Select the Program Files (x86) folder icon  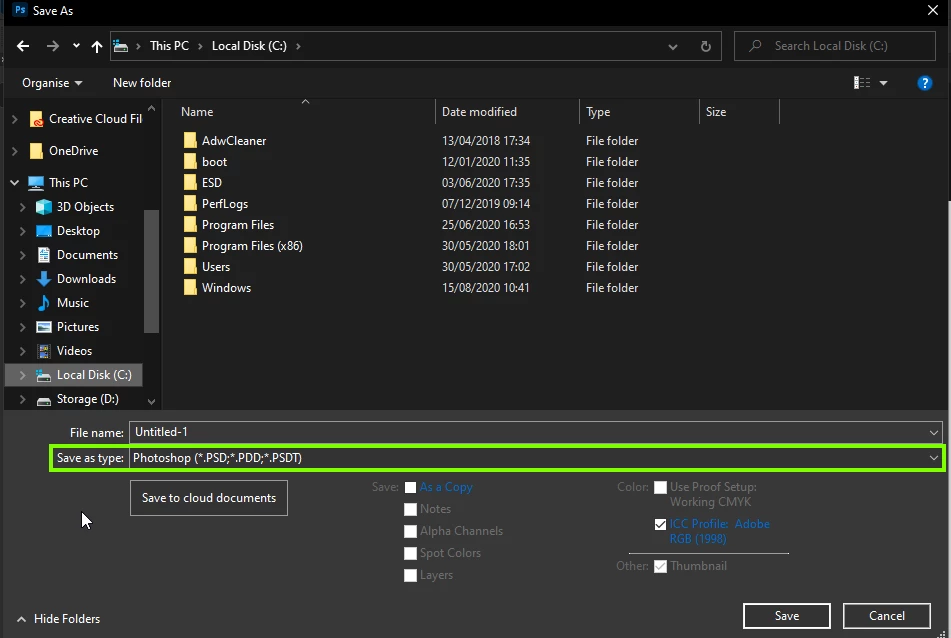pos(190,246)
